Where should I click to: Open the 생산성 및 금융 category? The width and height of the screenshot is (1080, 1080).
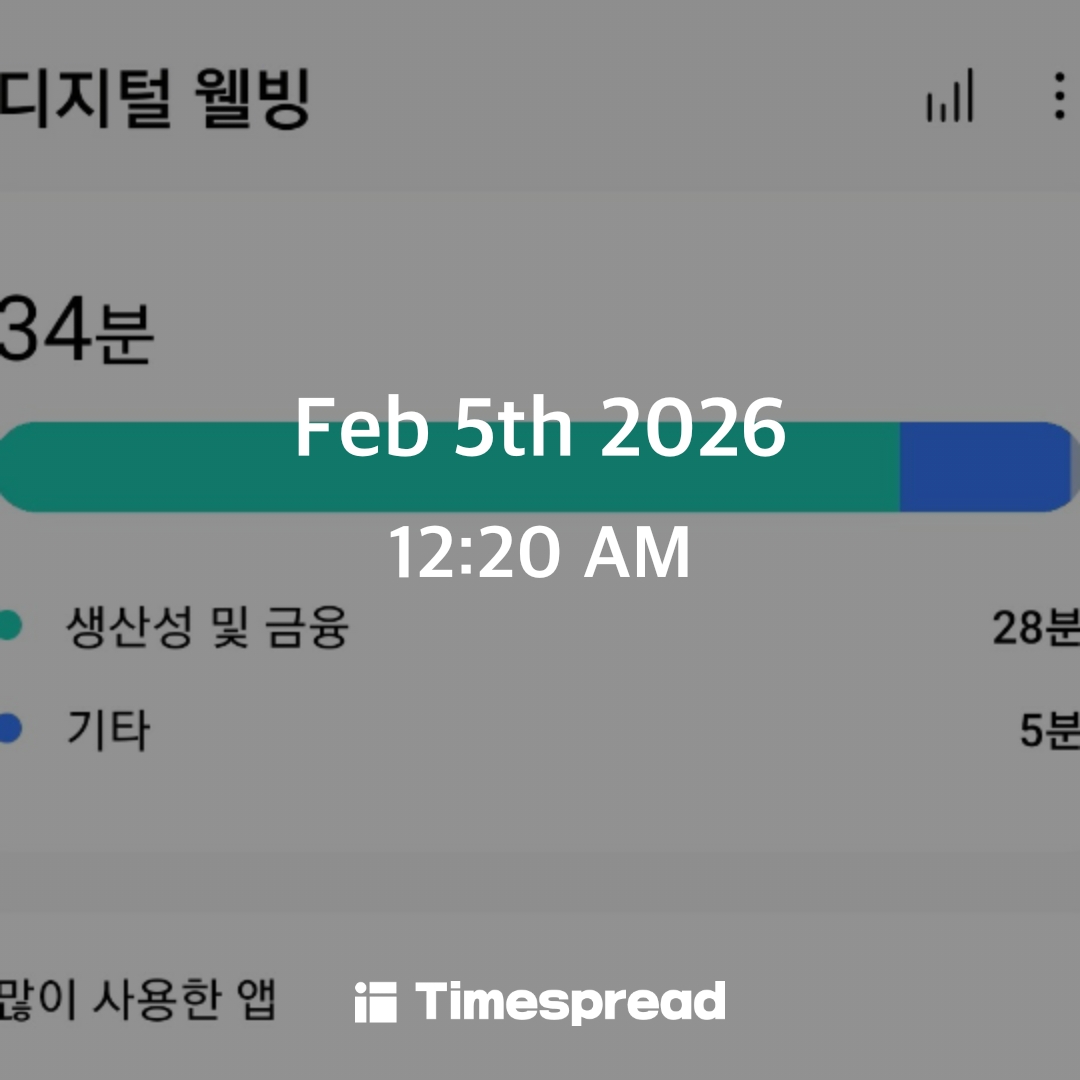(x=207, y=628)
